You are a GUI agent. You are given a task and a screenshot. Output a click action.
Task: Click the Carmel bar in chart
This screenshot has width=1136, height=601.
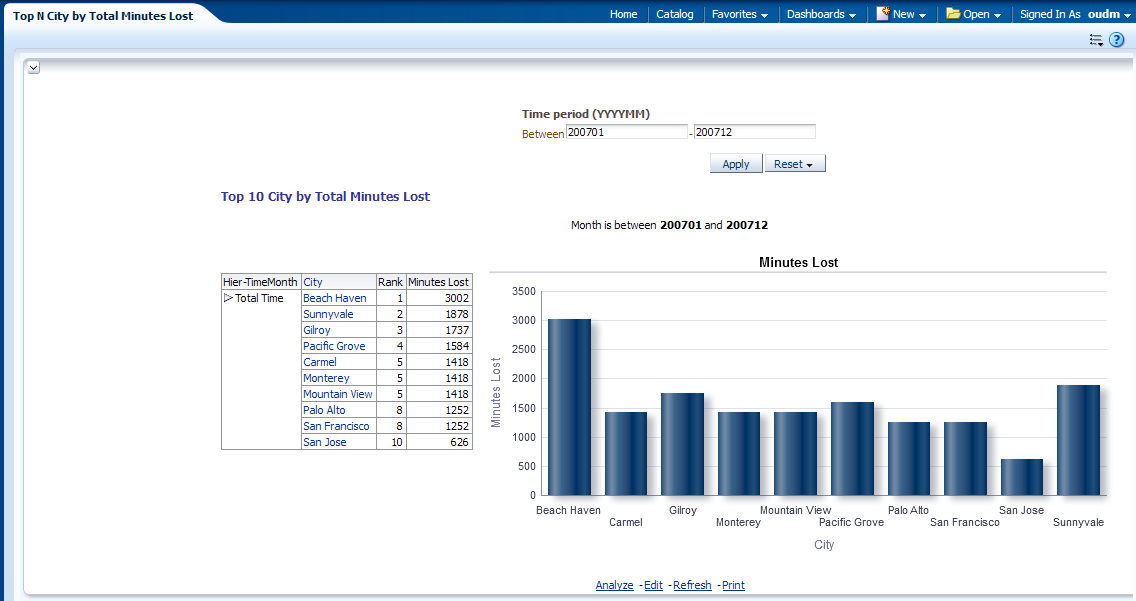point(626,453)
